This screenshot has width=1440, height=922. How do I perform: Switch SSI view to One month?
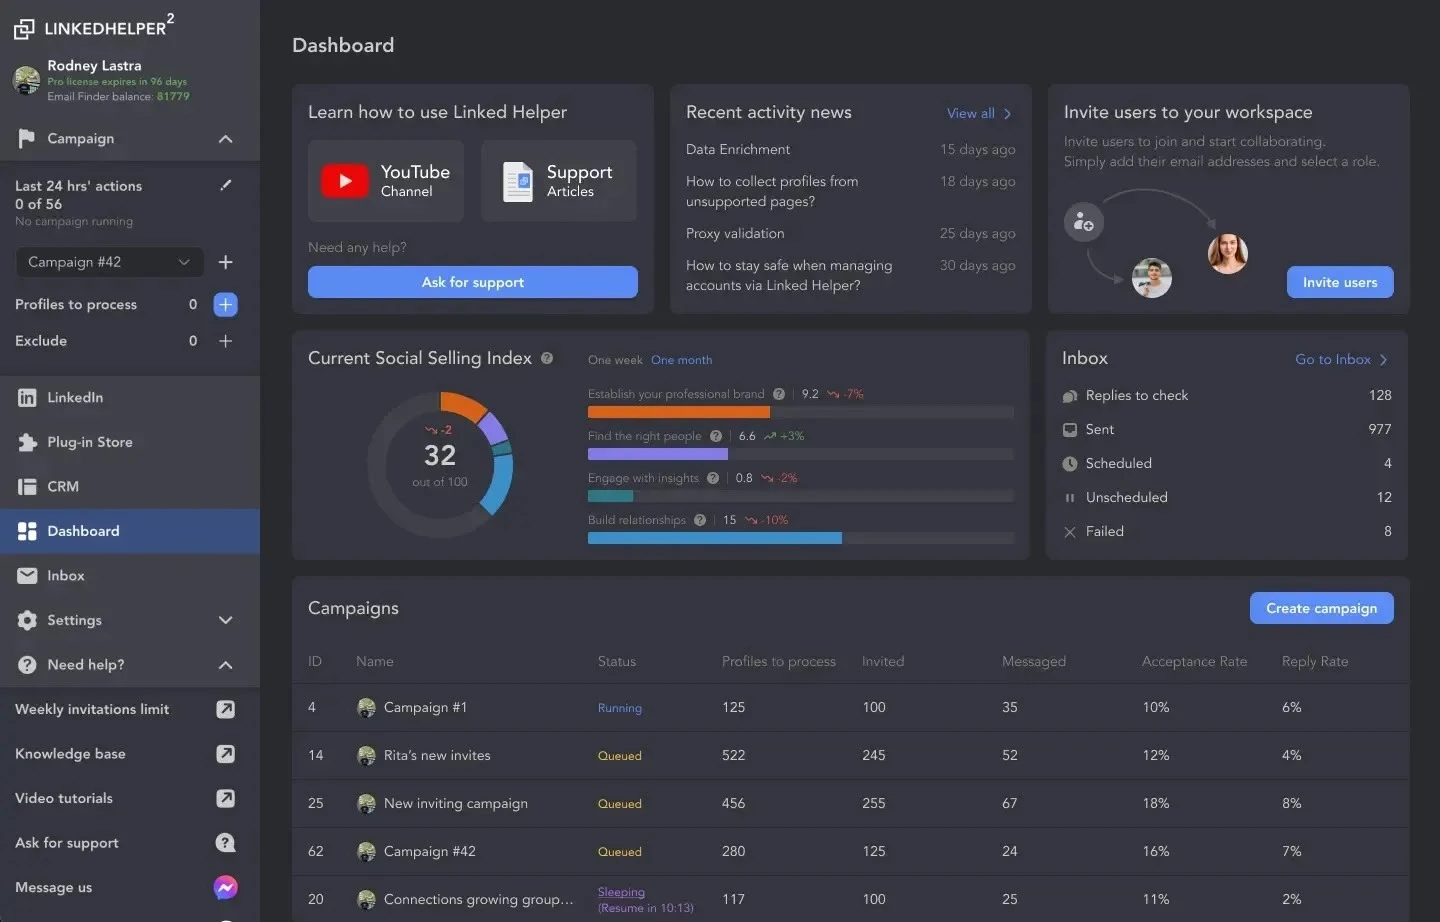point(682,360)
